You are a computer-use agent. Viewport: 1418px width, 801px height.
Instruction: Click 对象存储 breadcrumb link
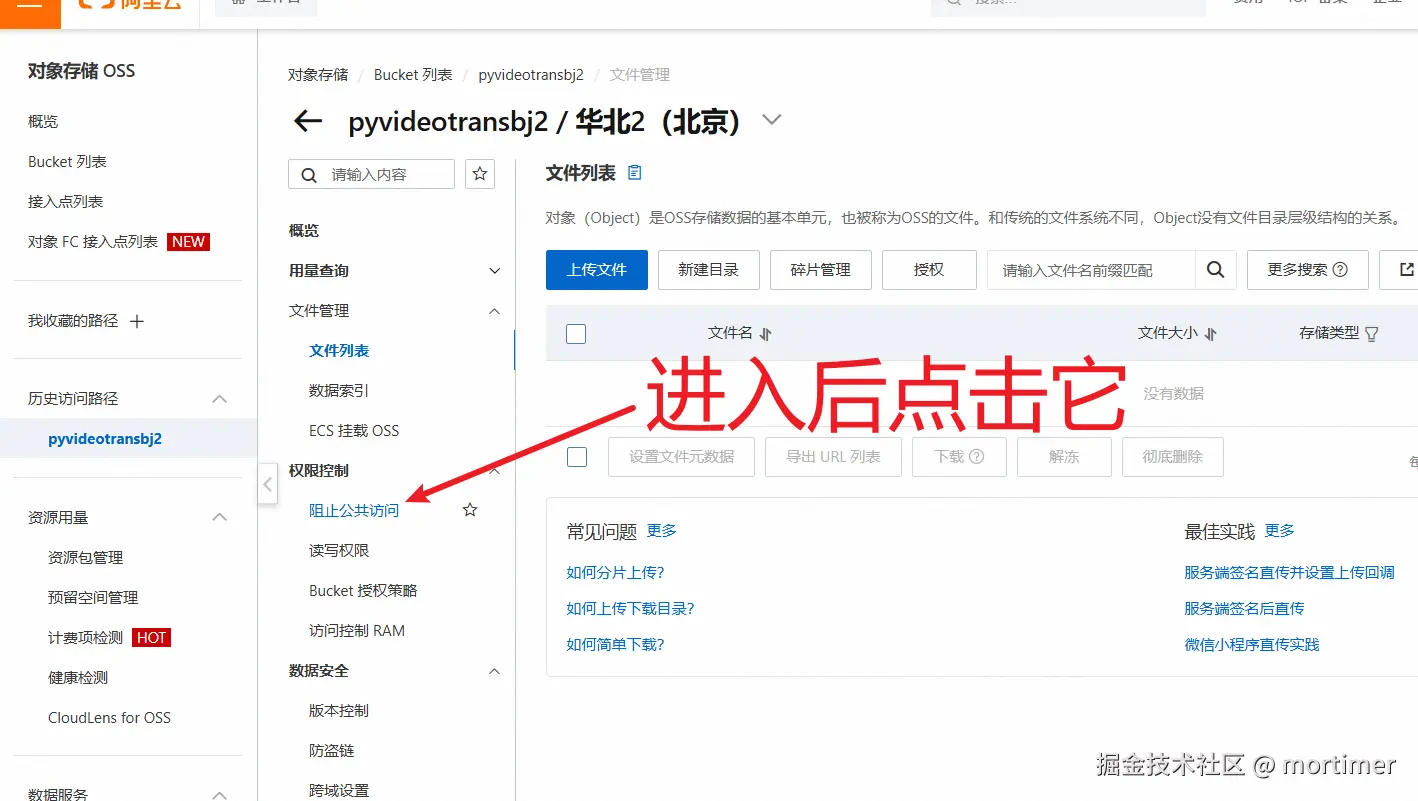[318, 75]
